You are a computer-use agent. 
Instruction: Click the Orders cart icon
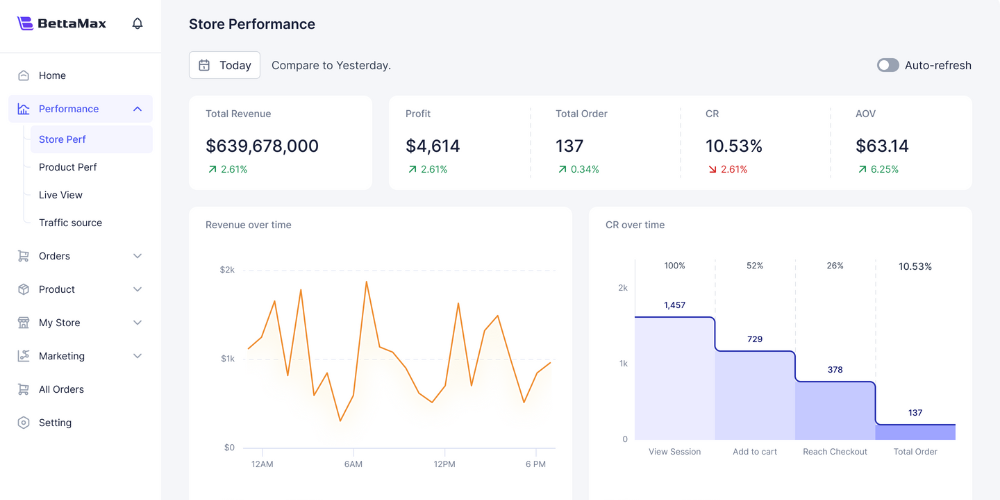[x=24, y=256]
